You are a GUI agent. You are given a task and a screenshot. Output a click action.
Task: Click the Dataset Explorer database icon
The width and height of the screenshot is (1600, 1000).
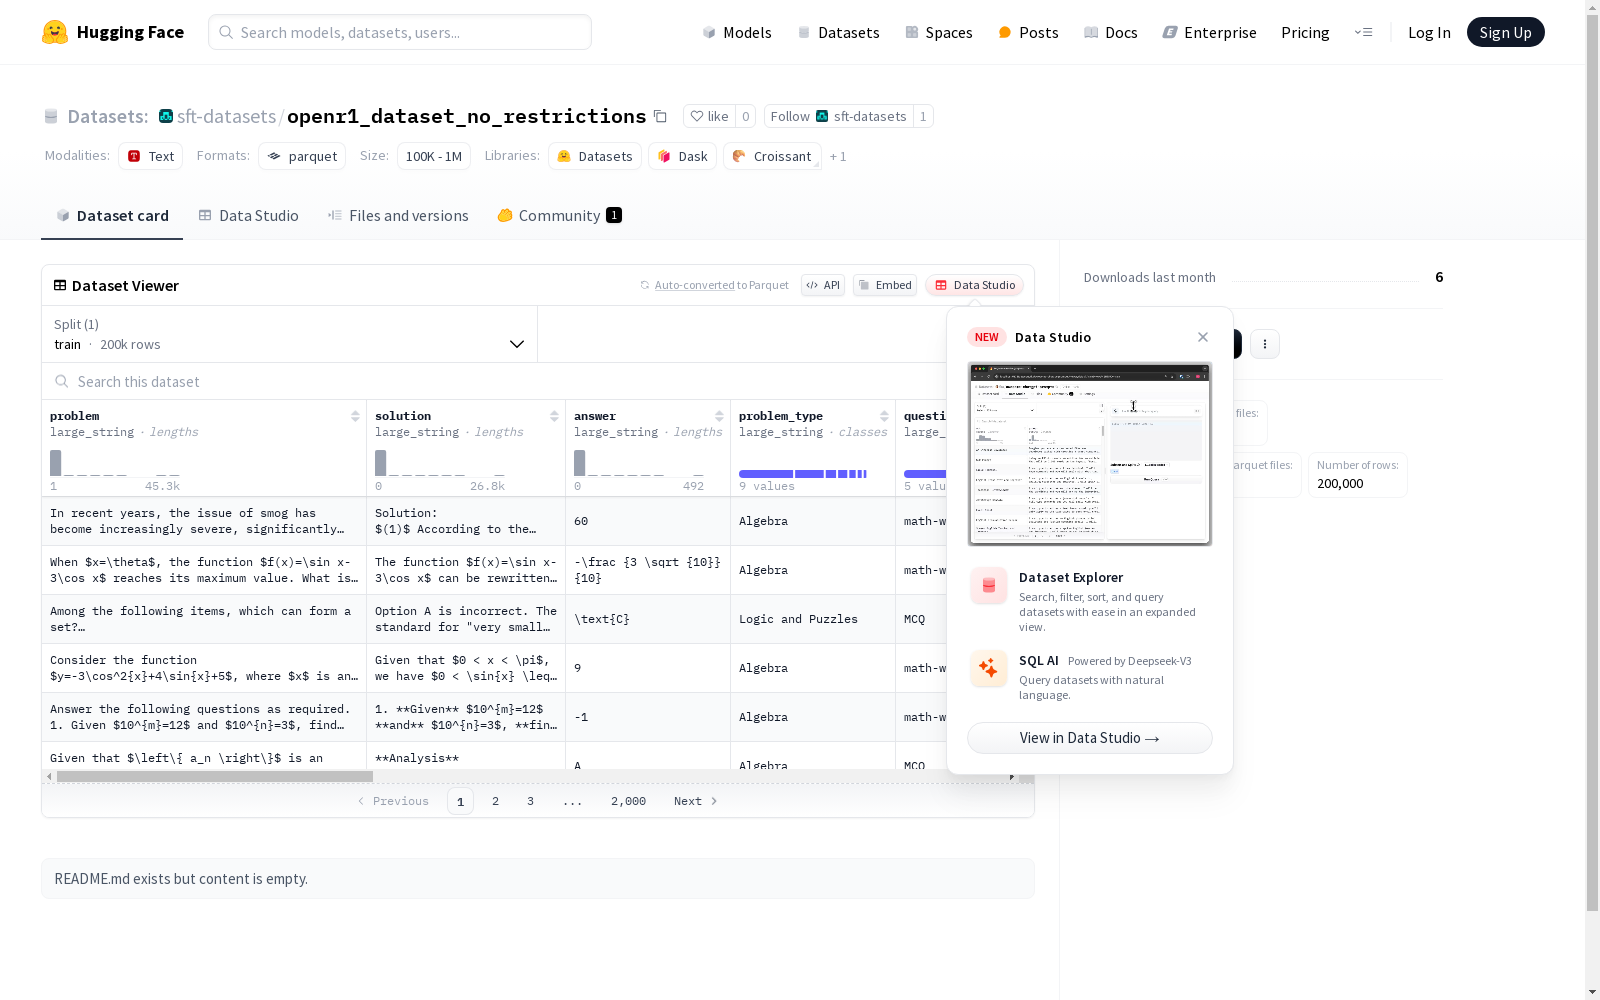[x=989, y=586]
